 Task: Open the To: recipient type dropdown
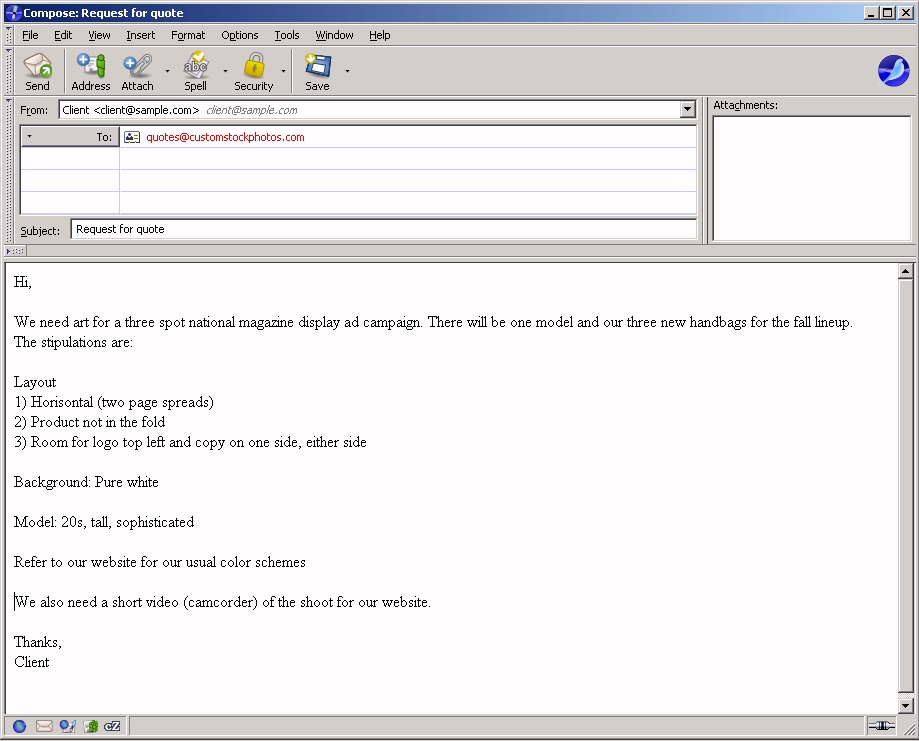tap(70, 137)
